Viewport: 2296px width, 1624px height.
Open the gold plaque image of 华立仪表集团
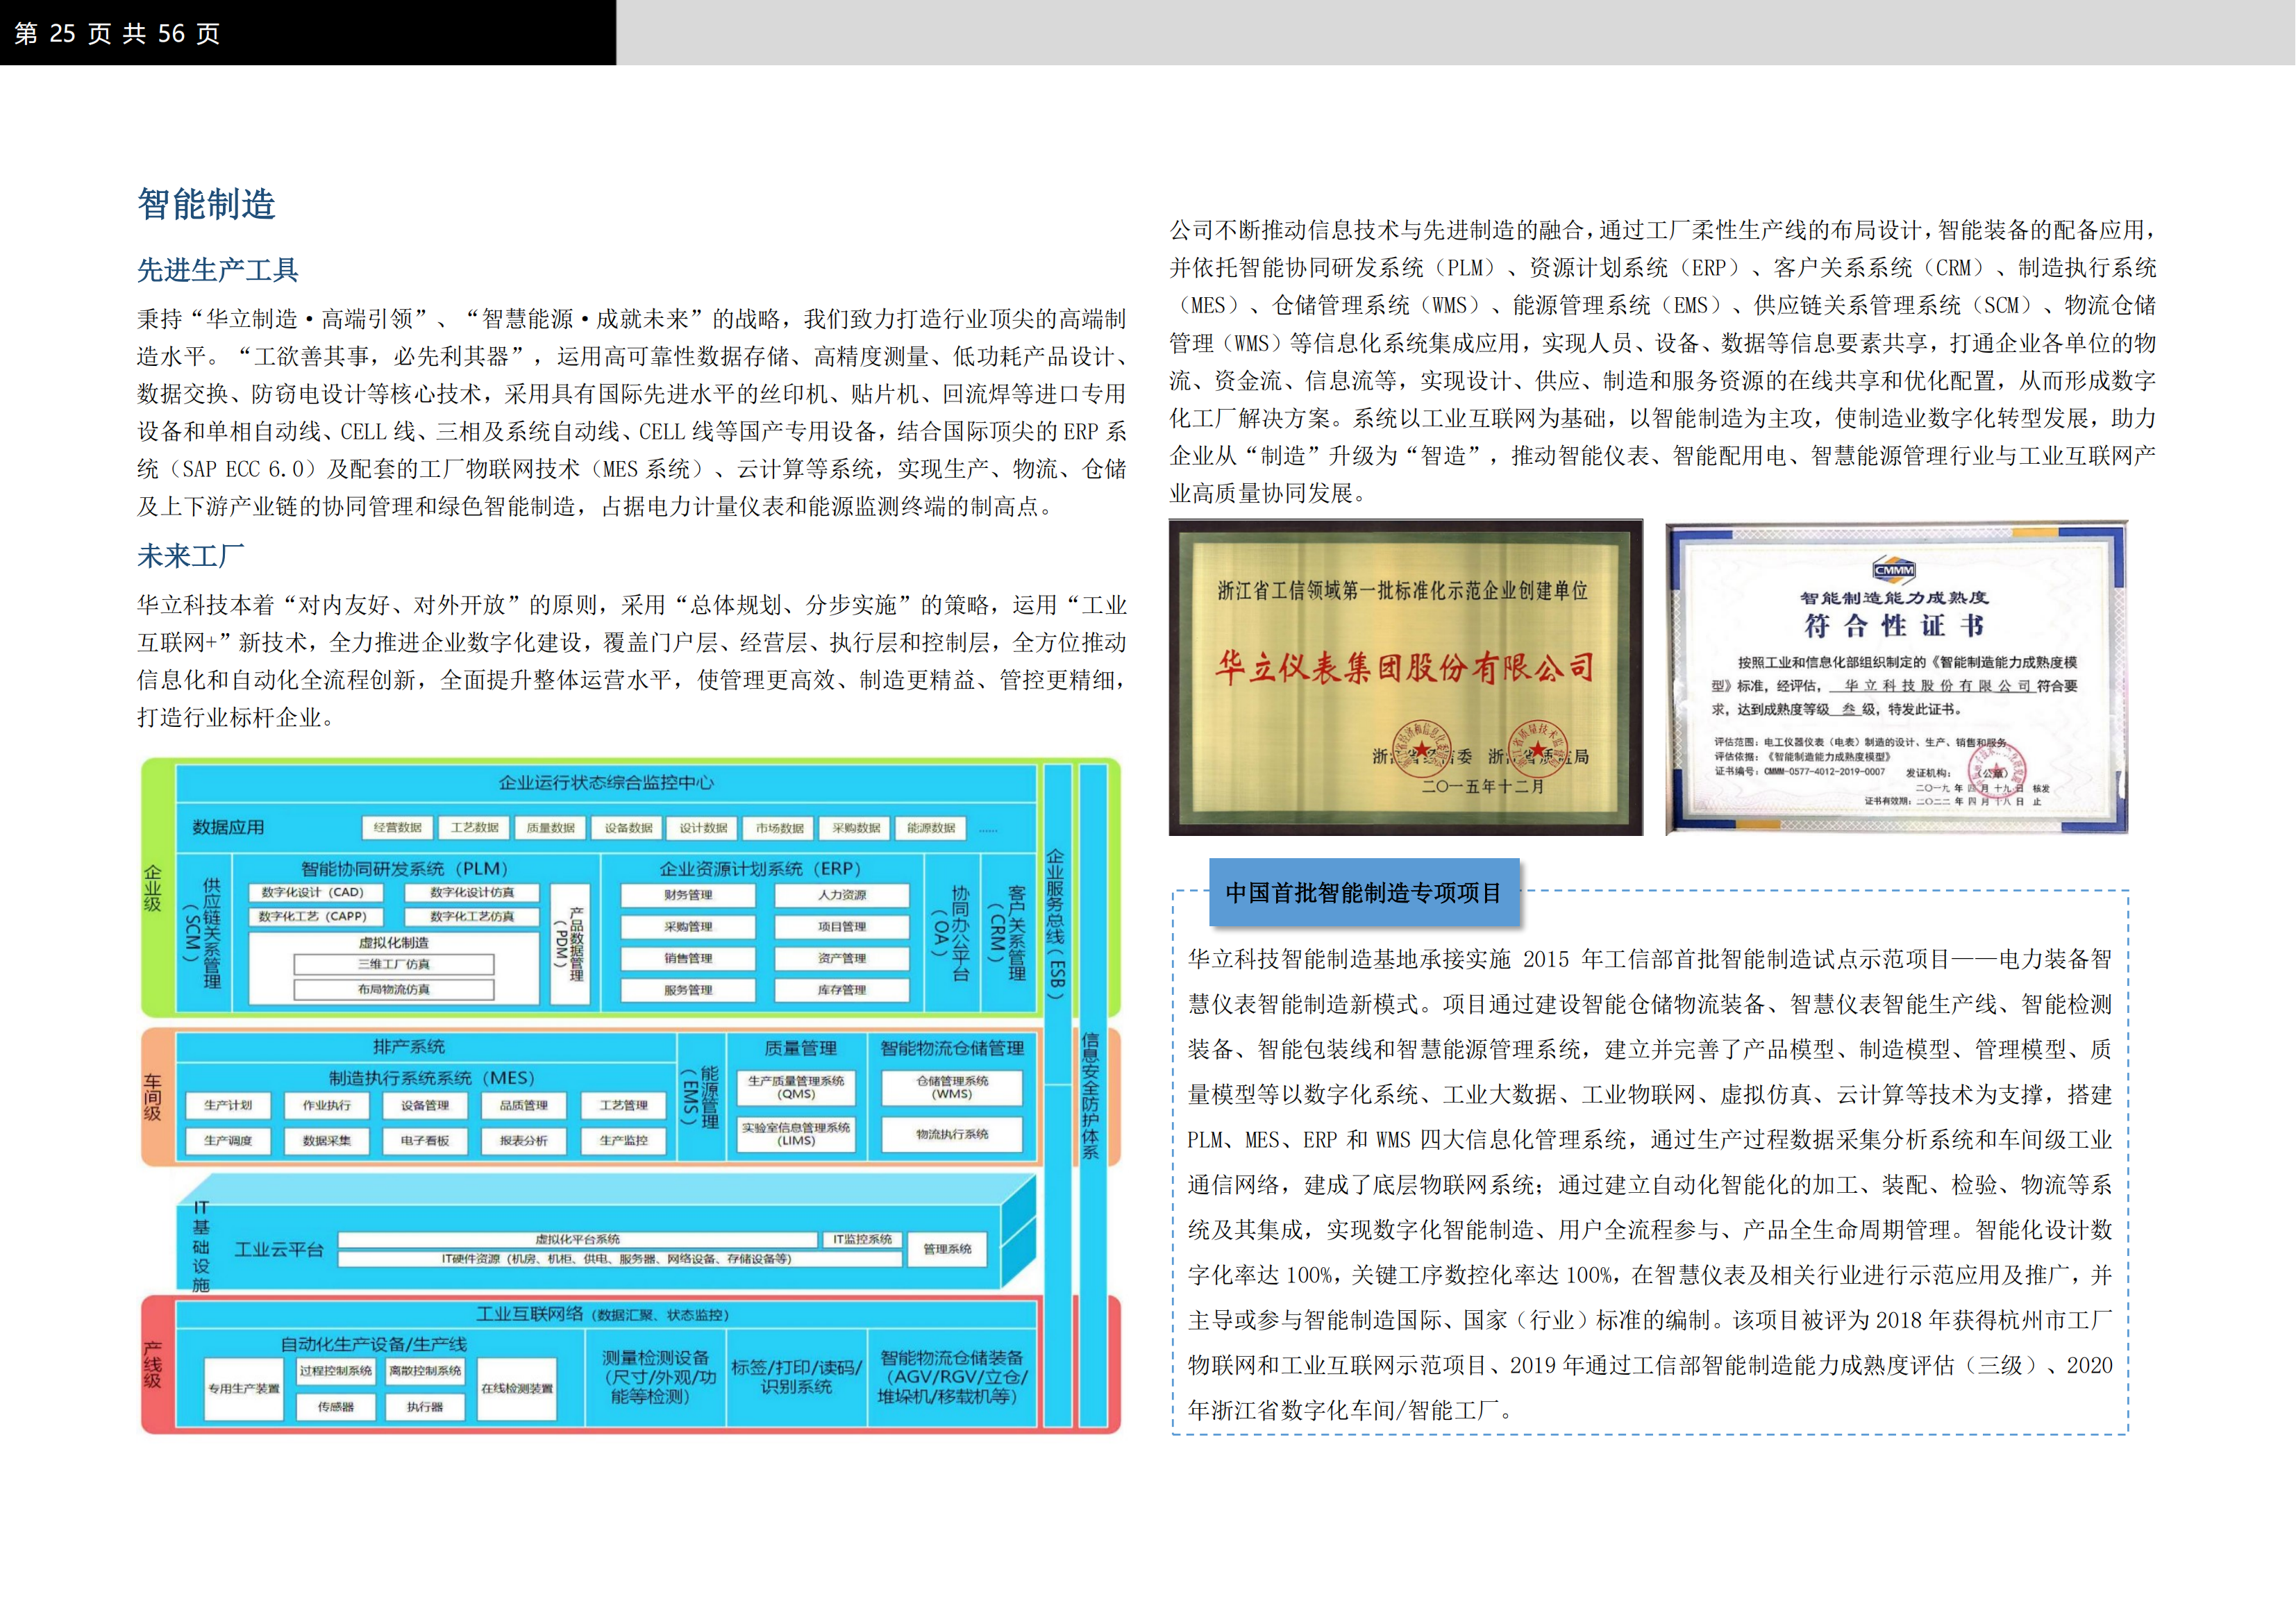pyautogui.click(x=1404, y=677)
